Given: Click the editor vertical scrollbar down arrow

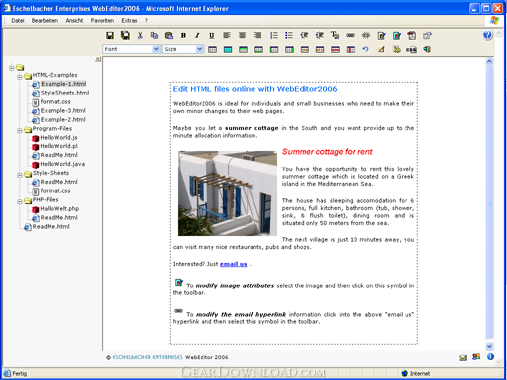Looking at the screenshot, I should (489, 346).
